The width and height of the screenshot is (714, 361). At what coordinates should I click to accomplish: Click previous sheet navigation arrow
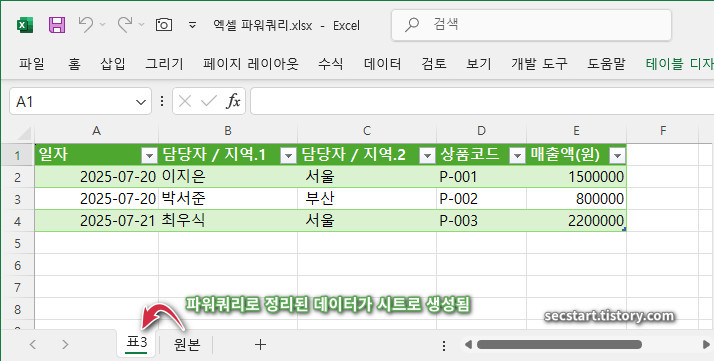point(32,345)
